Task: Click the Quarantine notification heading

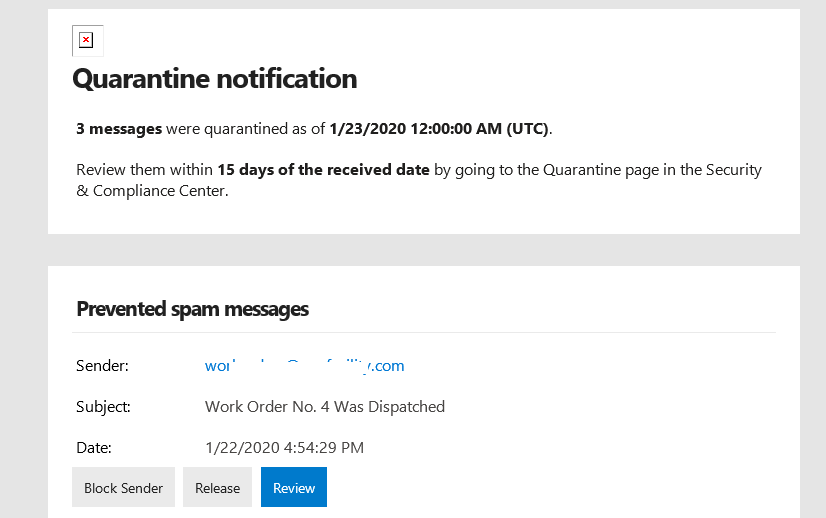Action: [x=214, y=78]
